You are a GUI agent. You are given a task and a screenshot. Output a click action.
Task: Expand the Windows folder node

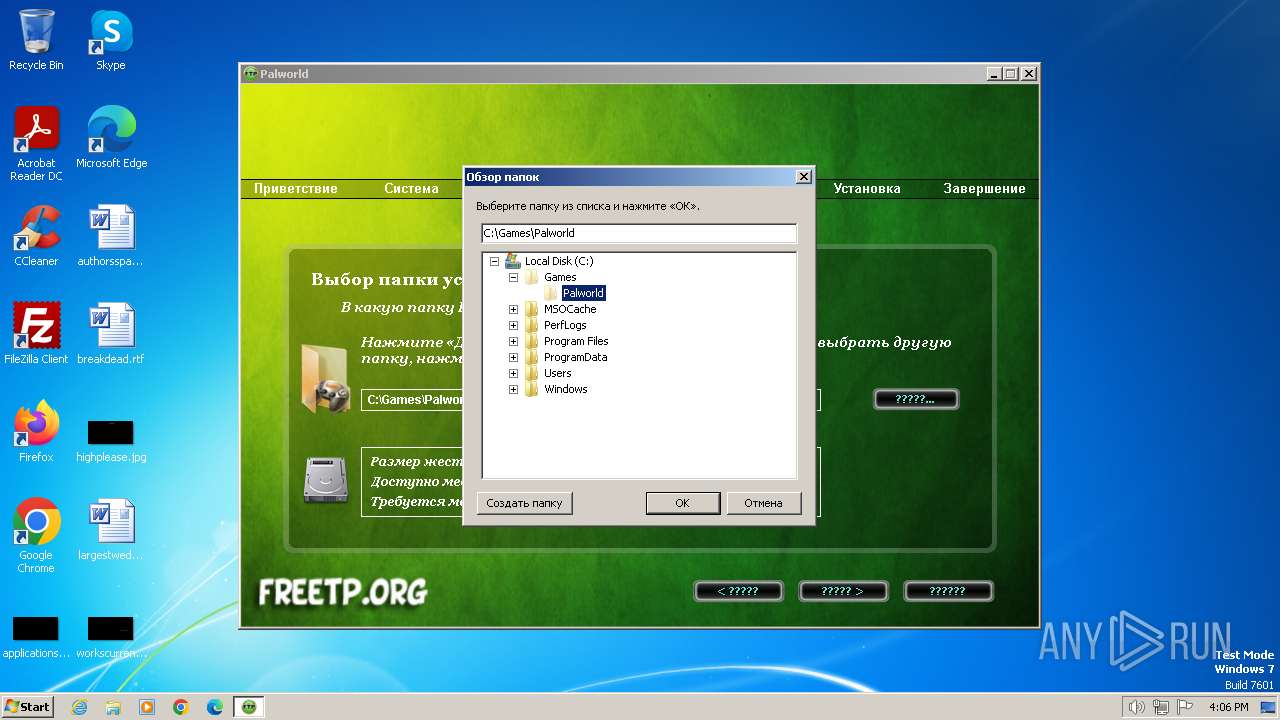(513, 389)
